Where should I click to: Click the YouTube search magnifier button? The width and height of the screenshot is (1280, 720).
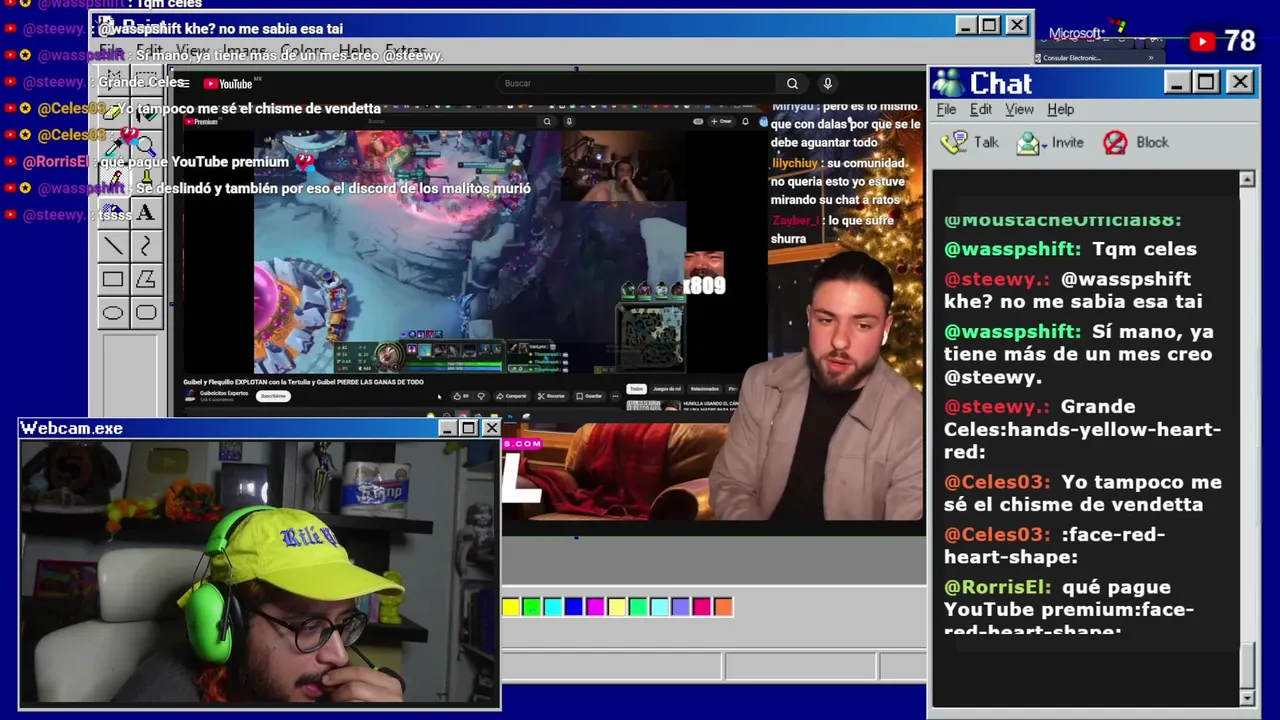pyautogui.click(x=792, y=84)
